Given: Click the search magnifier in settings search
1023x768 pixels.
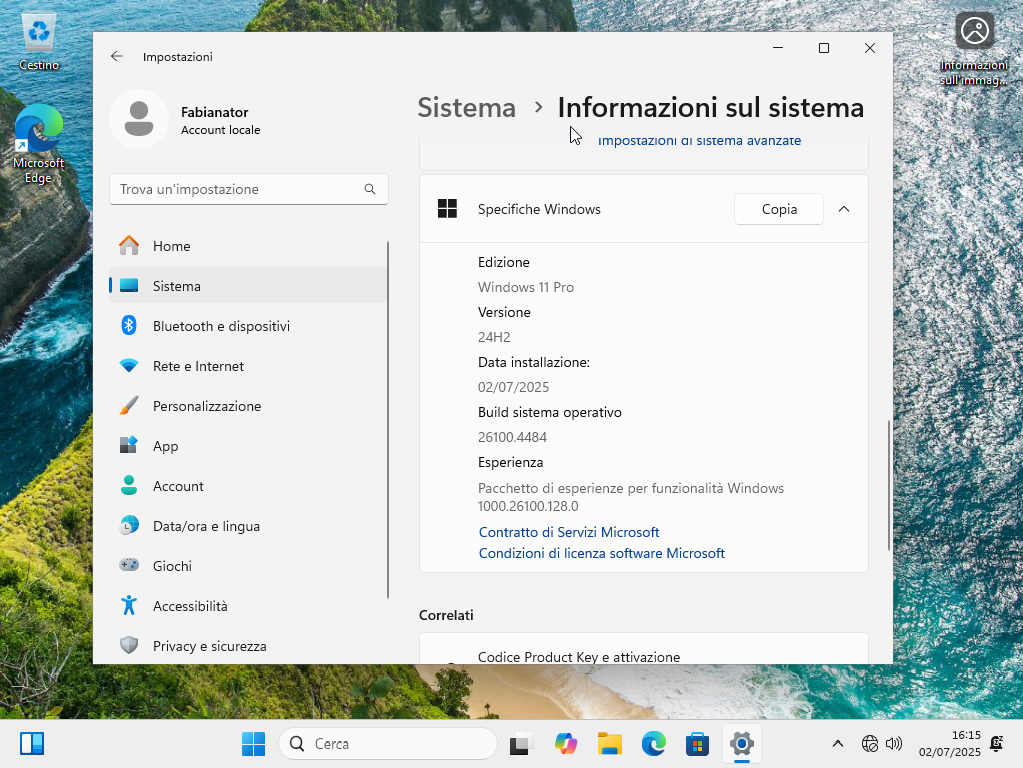Looking at the screenshot, I should click(x=370, y=189).
